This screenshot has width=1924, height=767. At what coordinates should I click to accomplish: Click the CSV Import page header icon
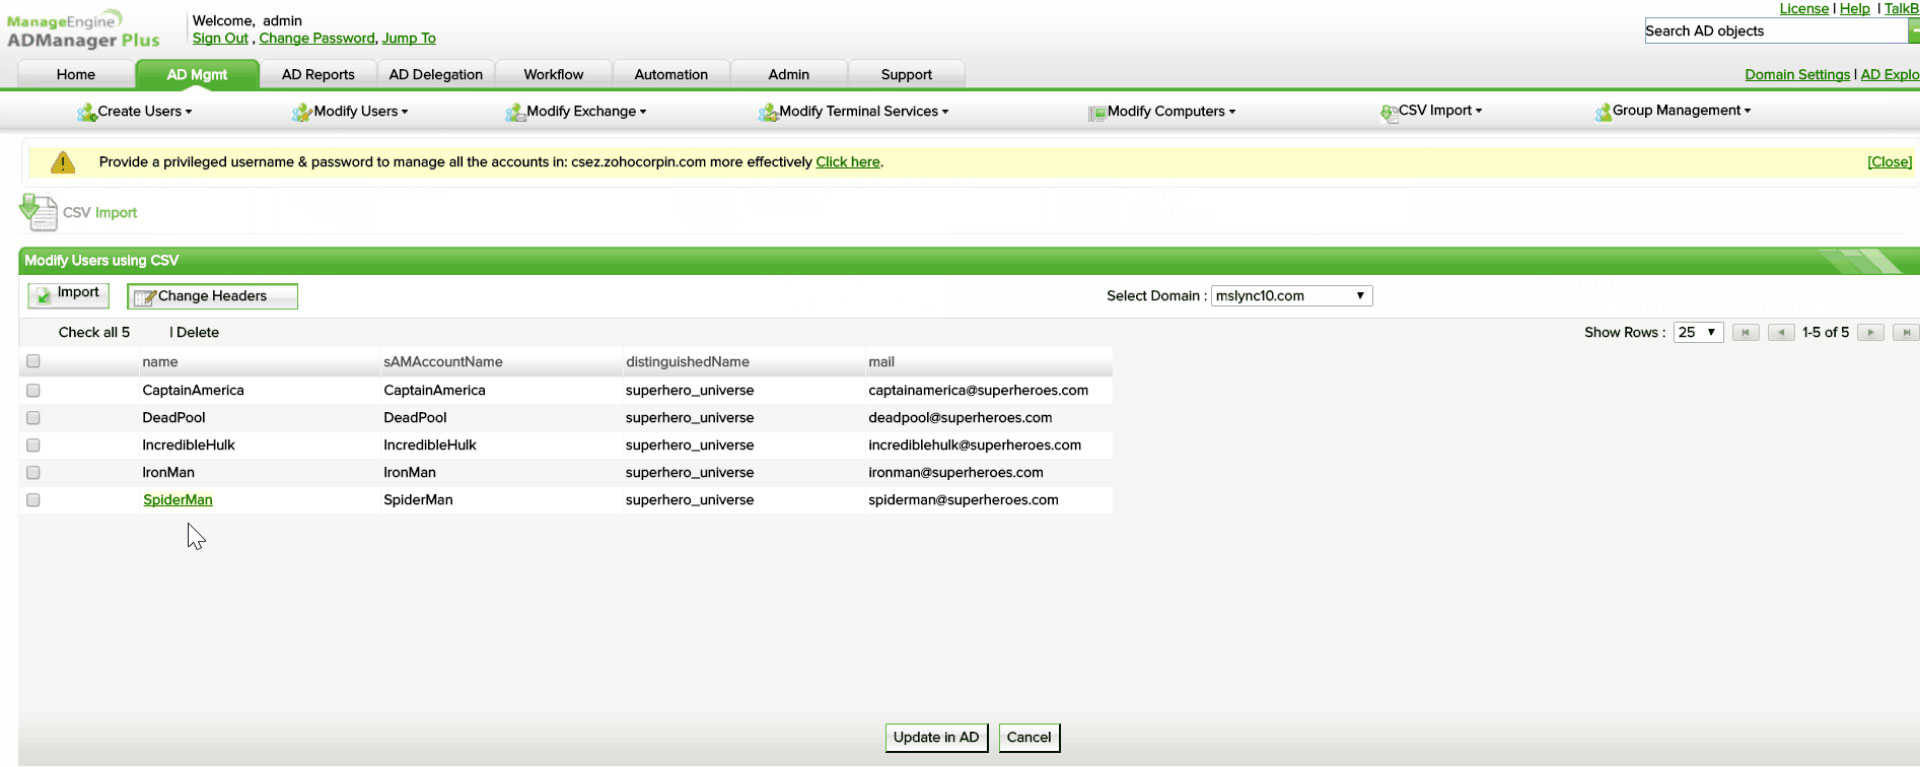coord(38,212)
